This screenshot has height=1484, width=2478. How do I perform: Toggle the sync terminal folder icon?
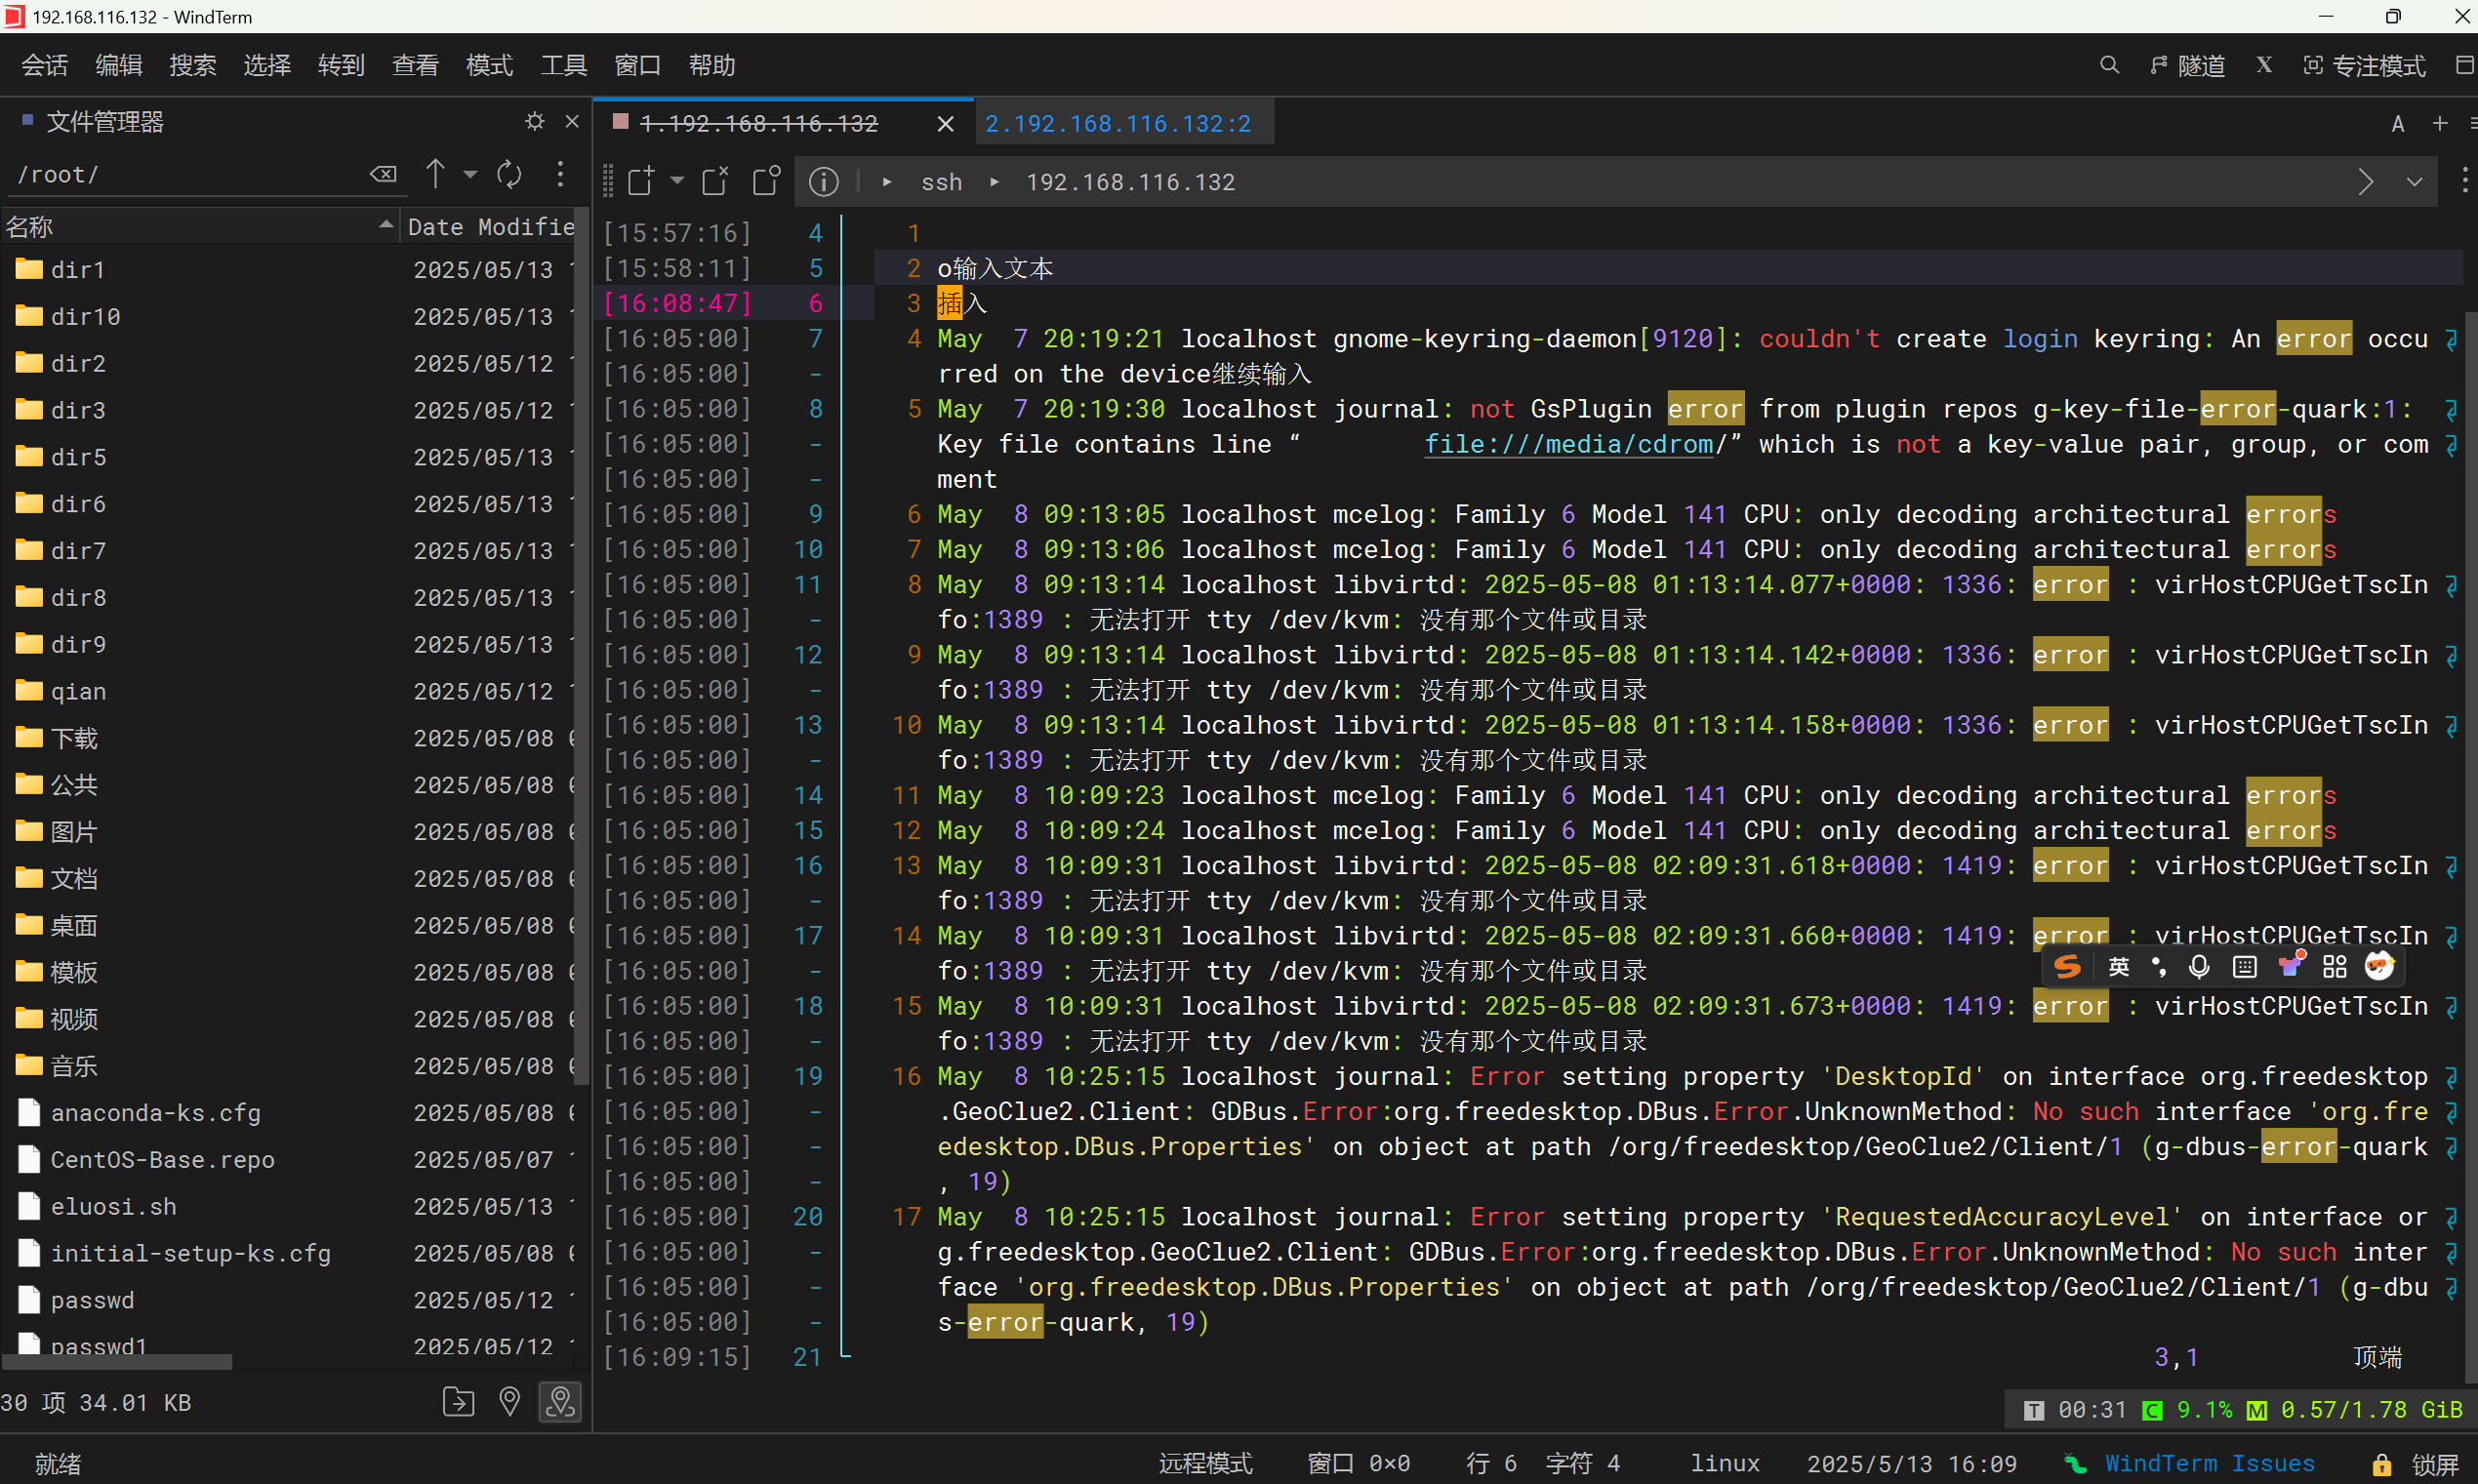point(559,1402)
